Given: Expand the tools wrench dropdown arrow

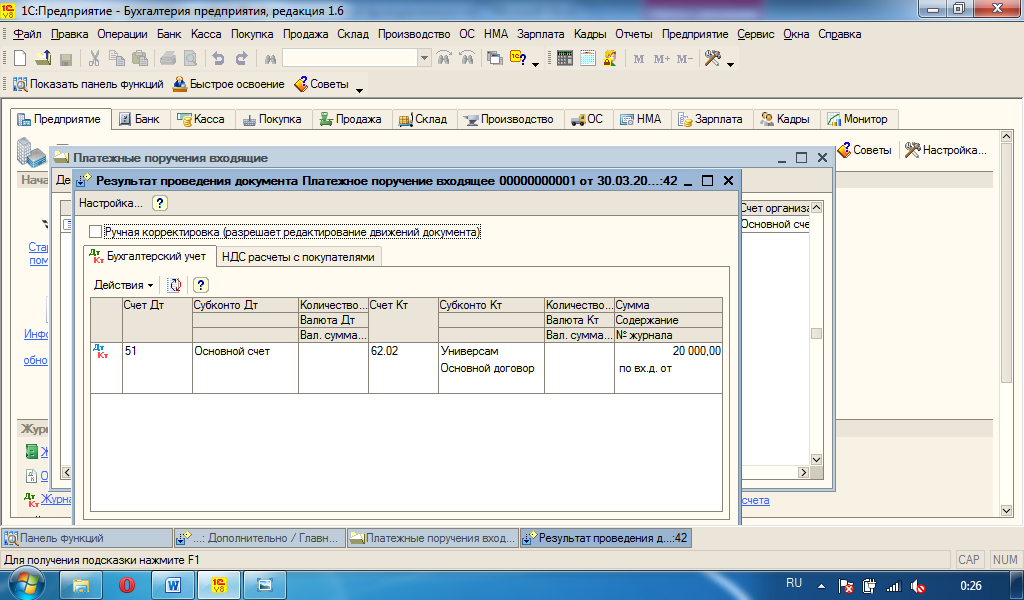Looking at the screenshot, I should (731, 64).
